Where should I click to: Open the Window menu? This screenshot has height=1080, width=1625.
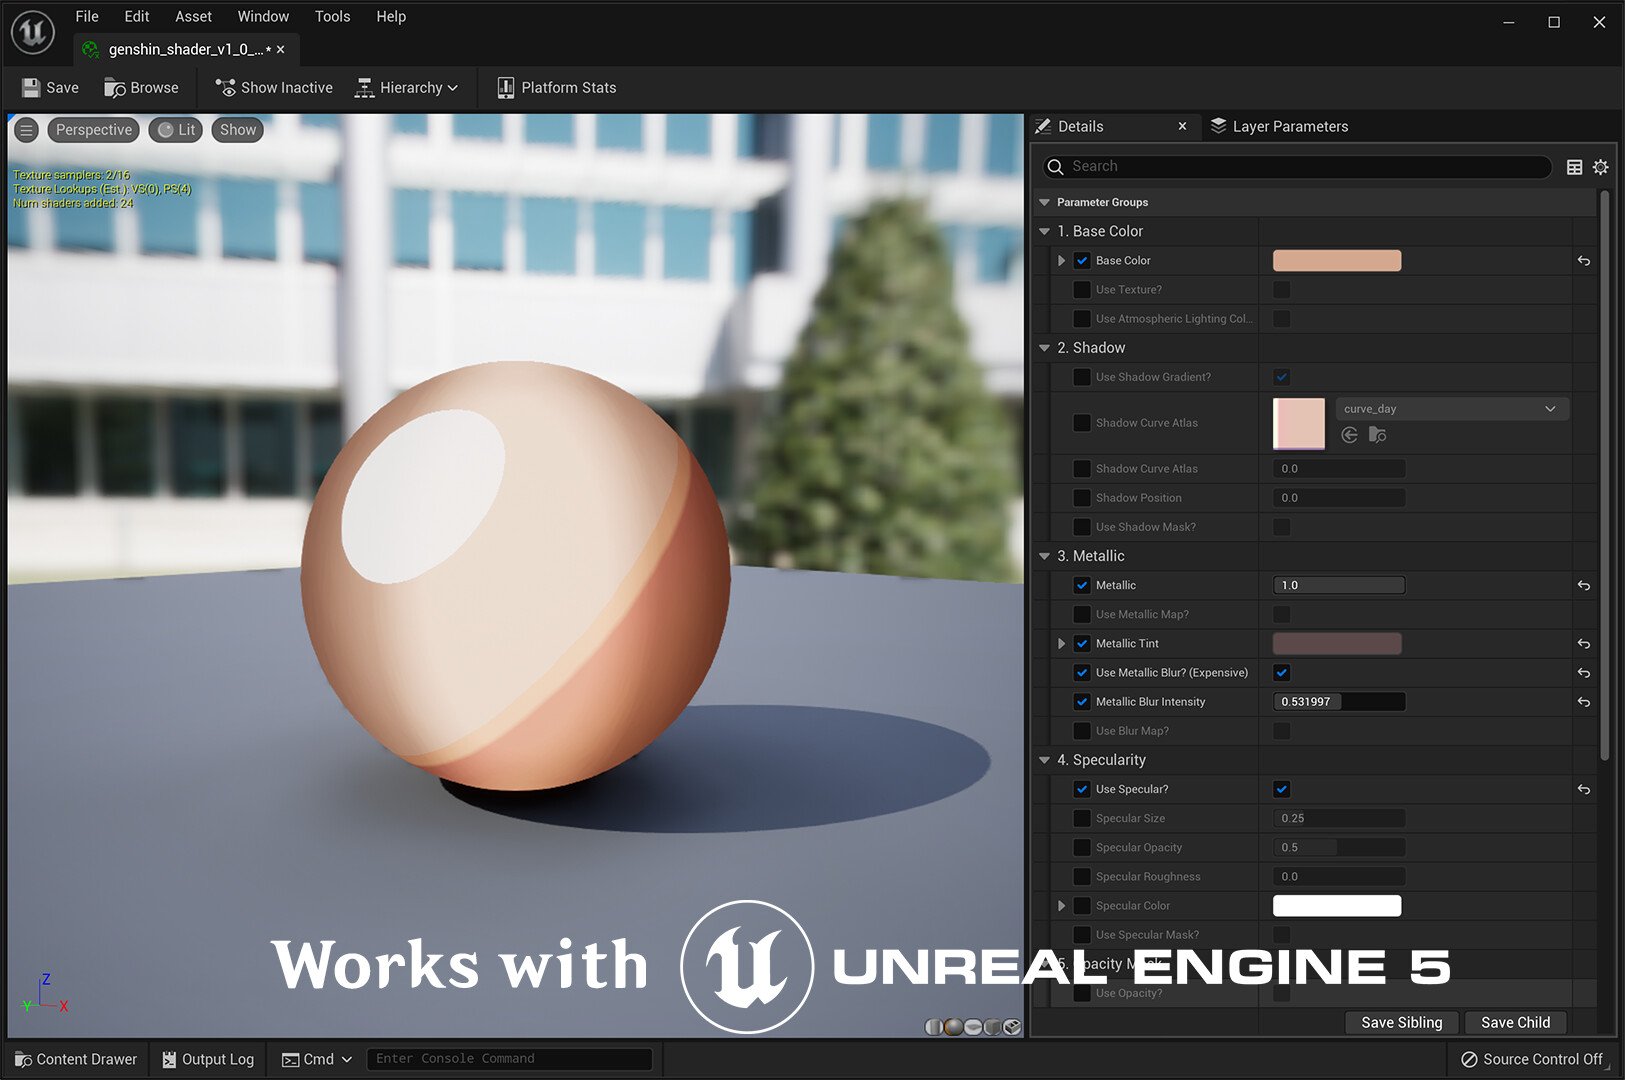click(263, 17)
